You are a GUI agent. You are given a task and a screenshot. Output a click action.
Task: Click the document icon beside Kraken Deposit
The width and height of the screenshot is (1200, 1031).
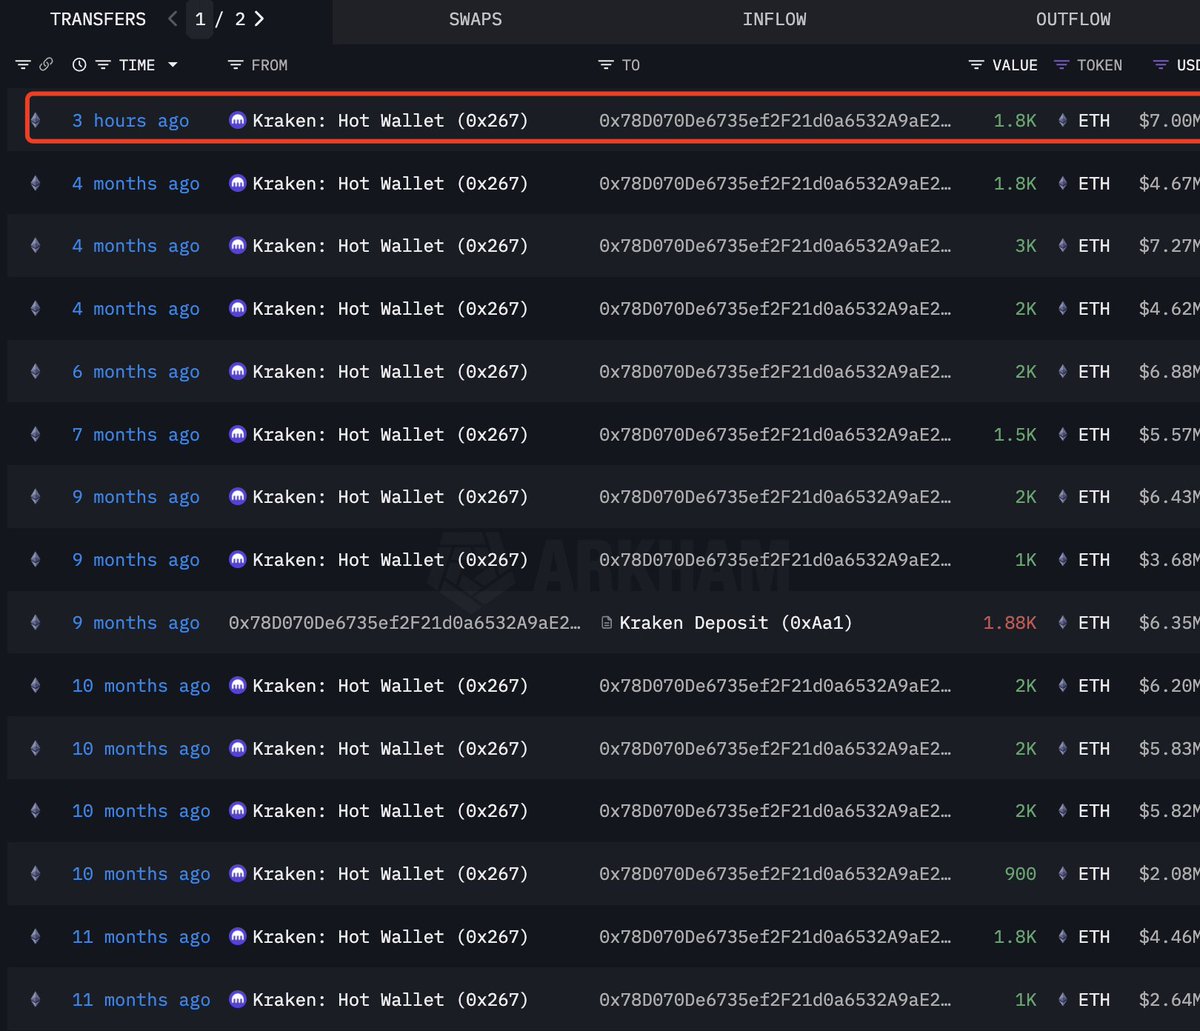tap(606, 623)
